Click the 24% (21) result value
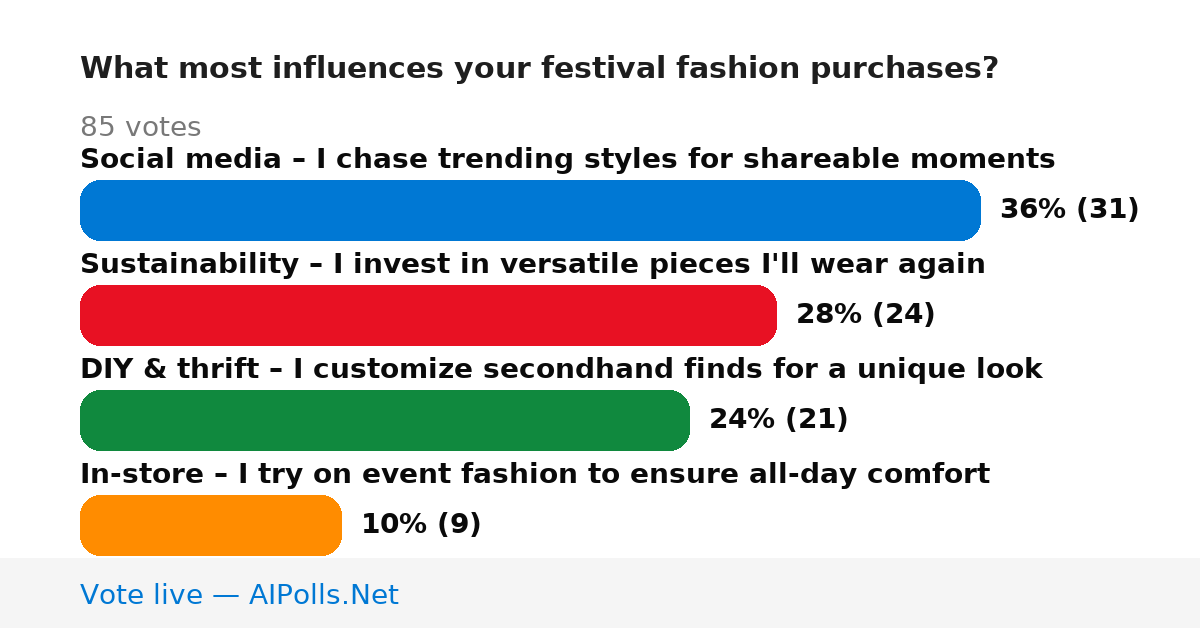The width and height of the screenshot is (1200, 628). (x=778, y=420)
